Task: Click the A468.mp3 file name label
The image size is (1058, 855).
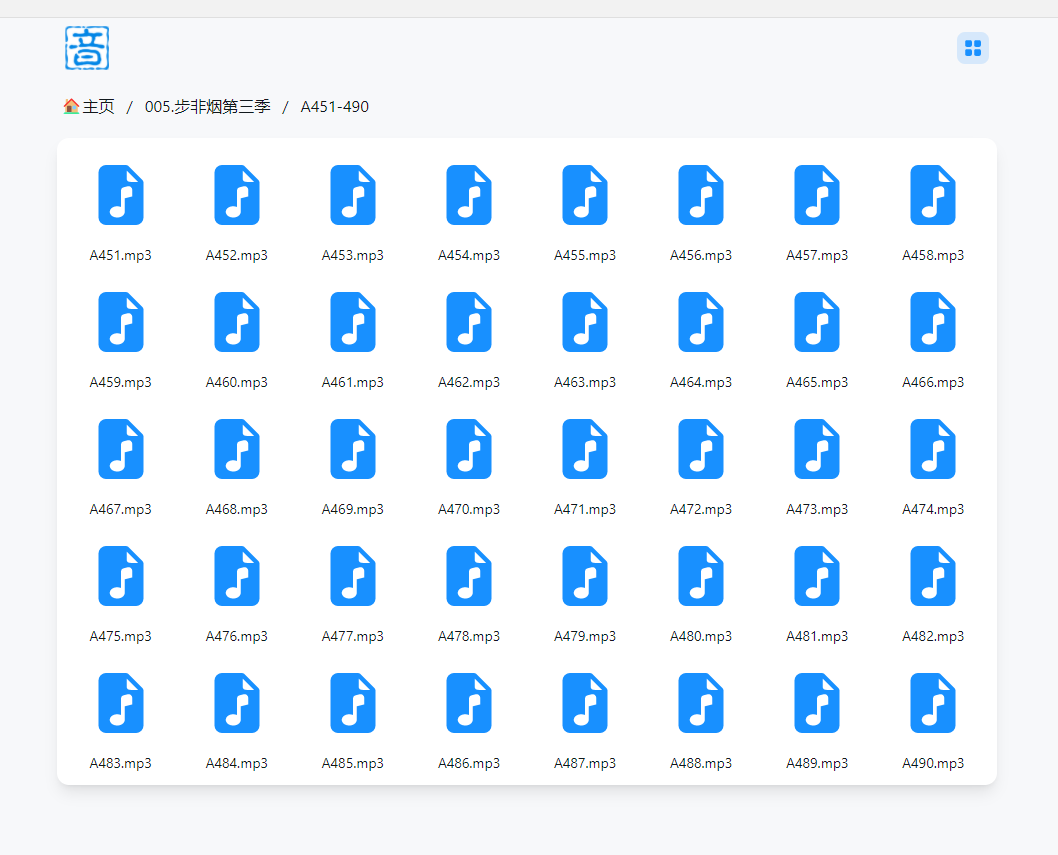Action: tap(237, 509)
